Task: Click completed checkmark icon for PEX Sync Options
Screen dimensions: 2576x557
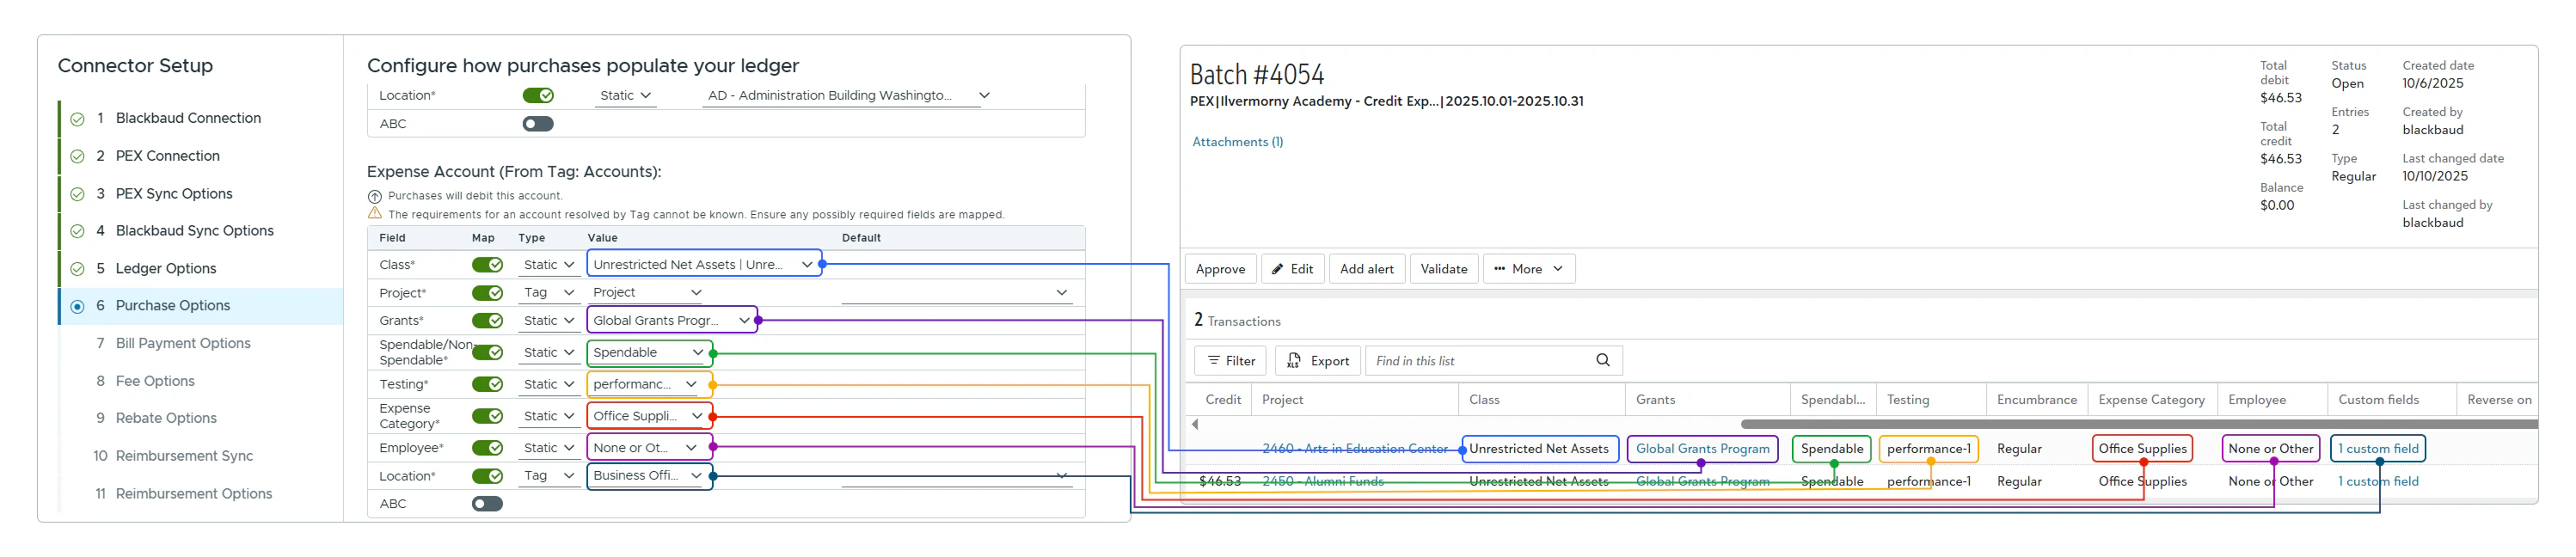Action: (77, 194)
